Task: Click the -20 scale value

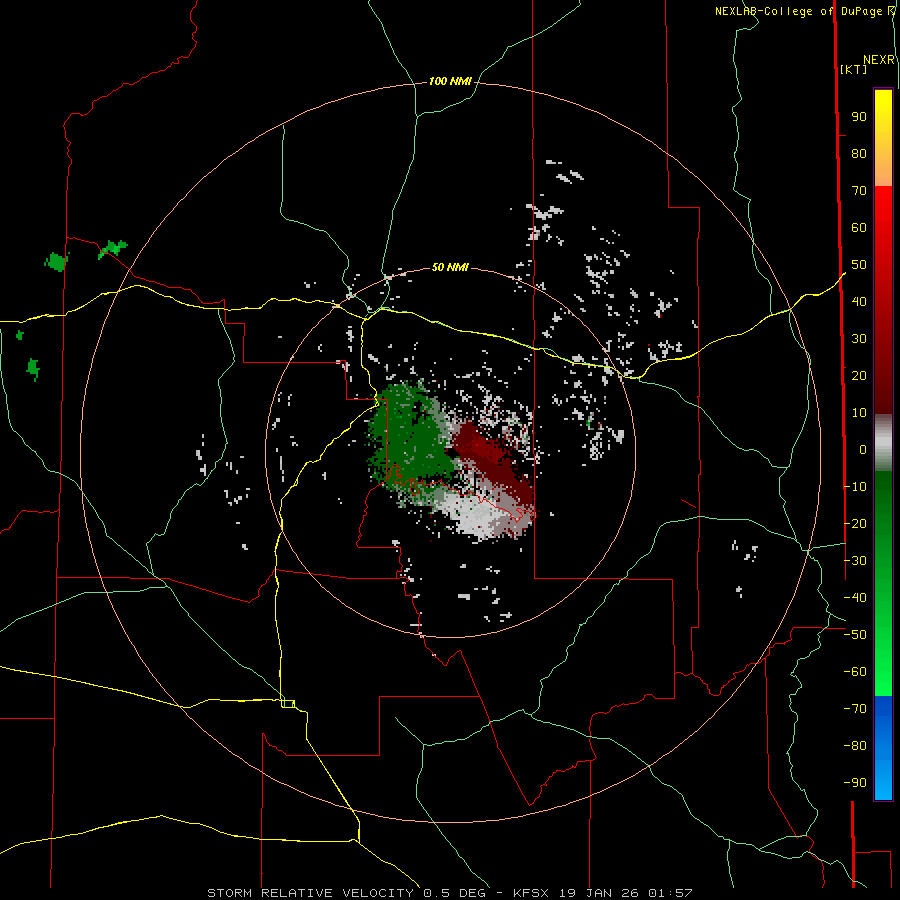Action: coord(855,523)
